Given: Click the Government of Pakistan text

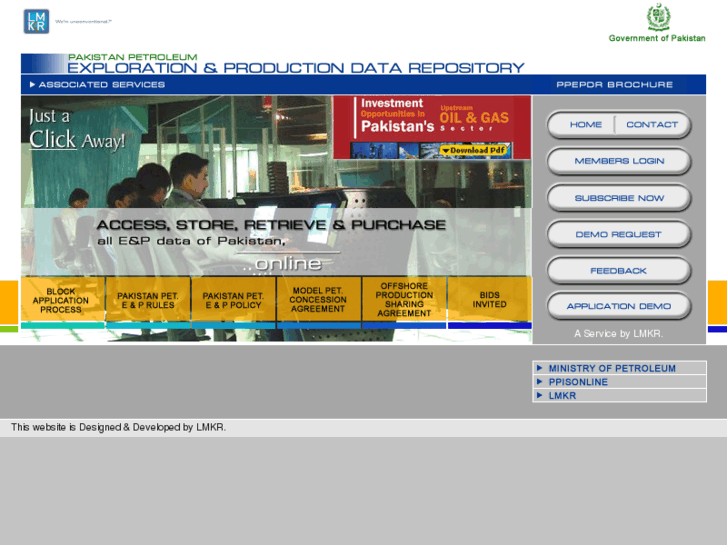Looking at the screenshot, I should click(x=657, y=38).
